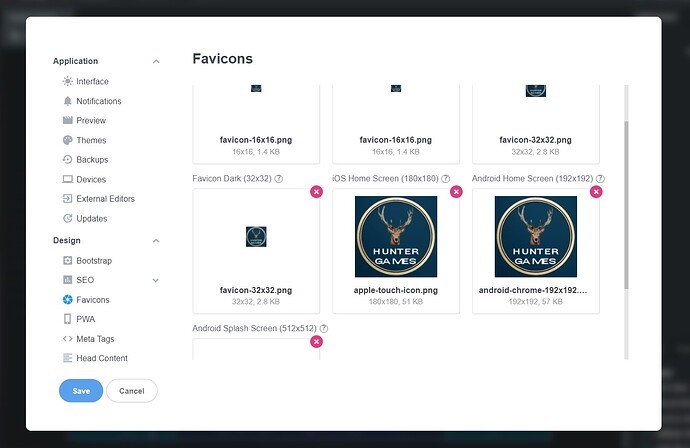Remove the Android Splash Screen image
The height and width of the screenshot is (448, 690).
316,342
